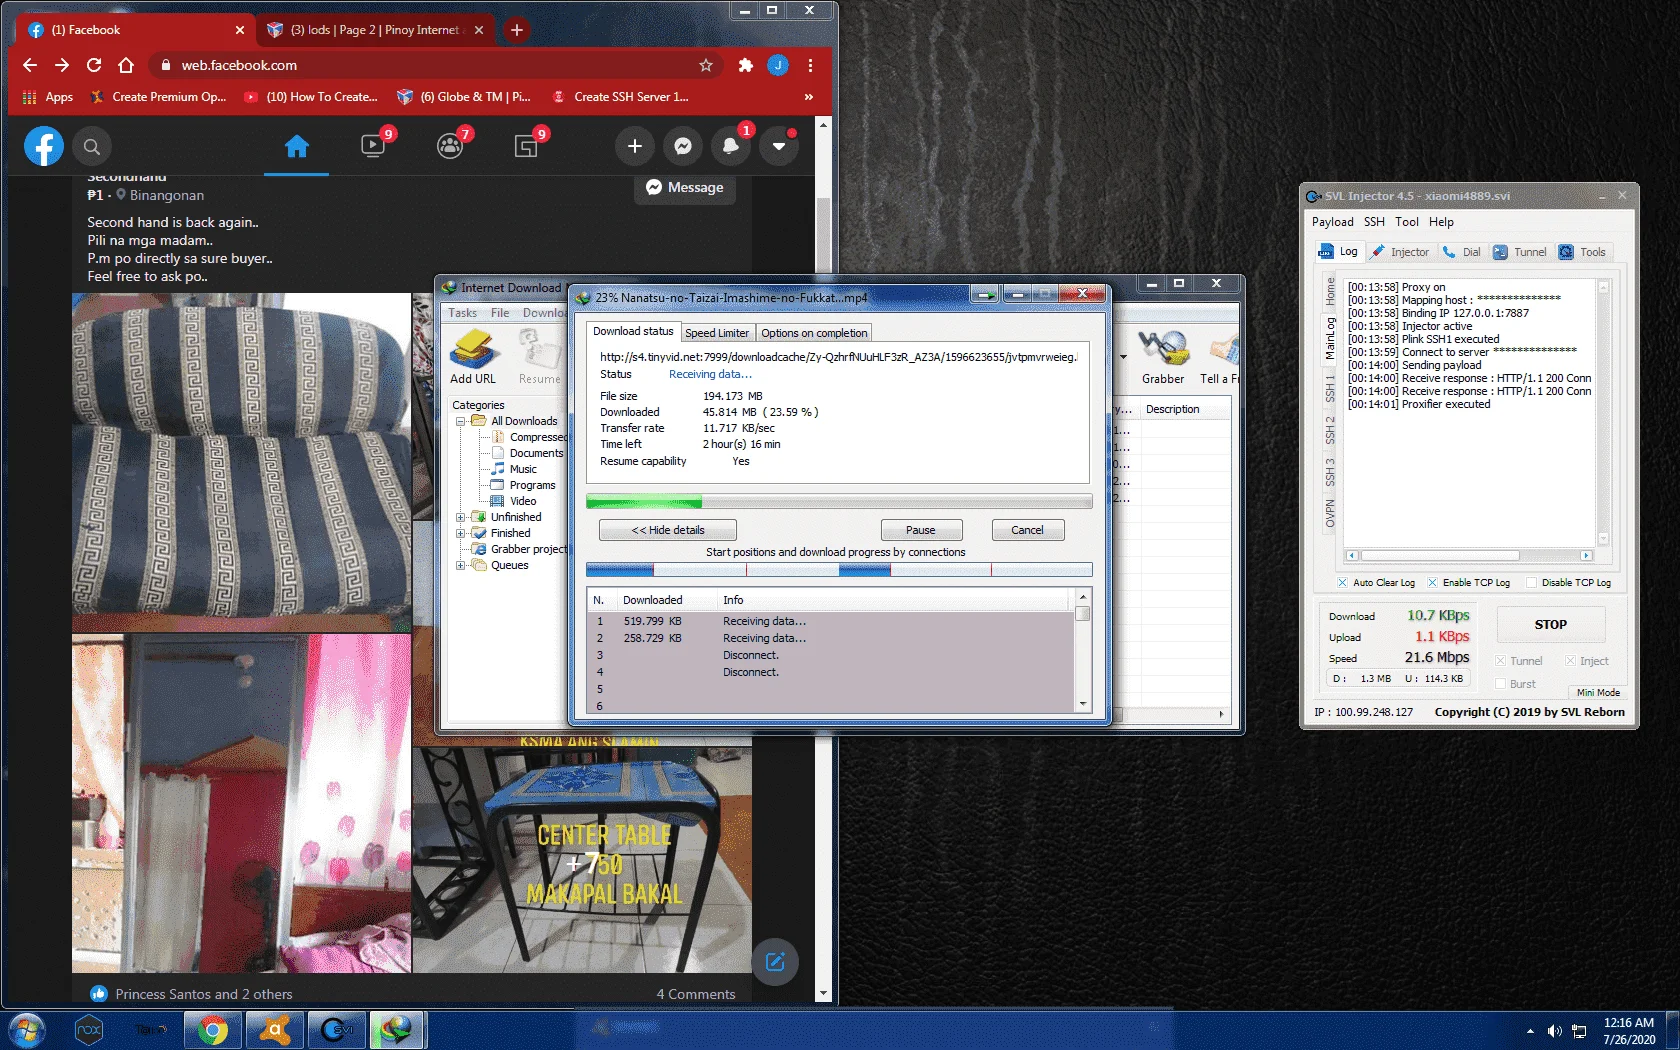Click the Message button on the post

(685, 187)
